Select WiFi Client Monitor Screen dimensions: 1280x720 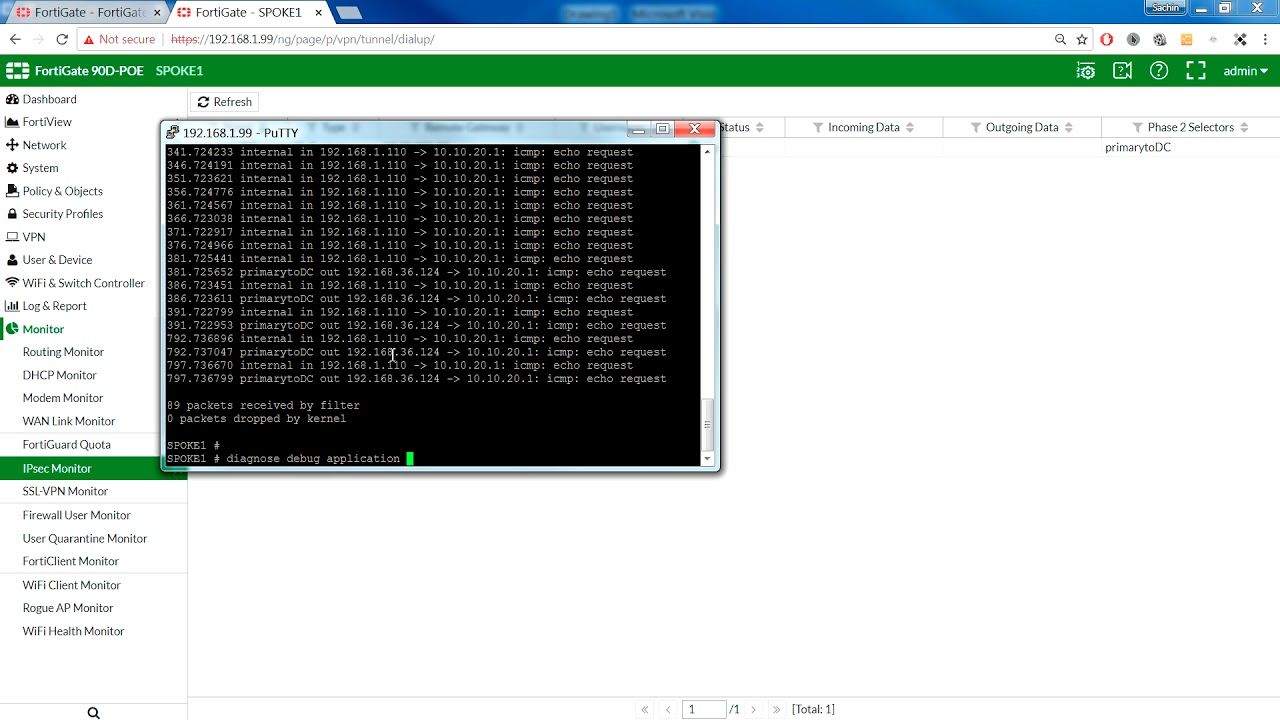click(72, 585)
